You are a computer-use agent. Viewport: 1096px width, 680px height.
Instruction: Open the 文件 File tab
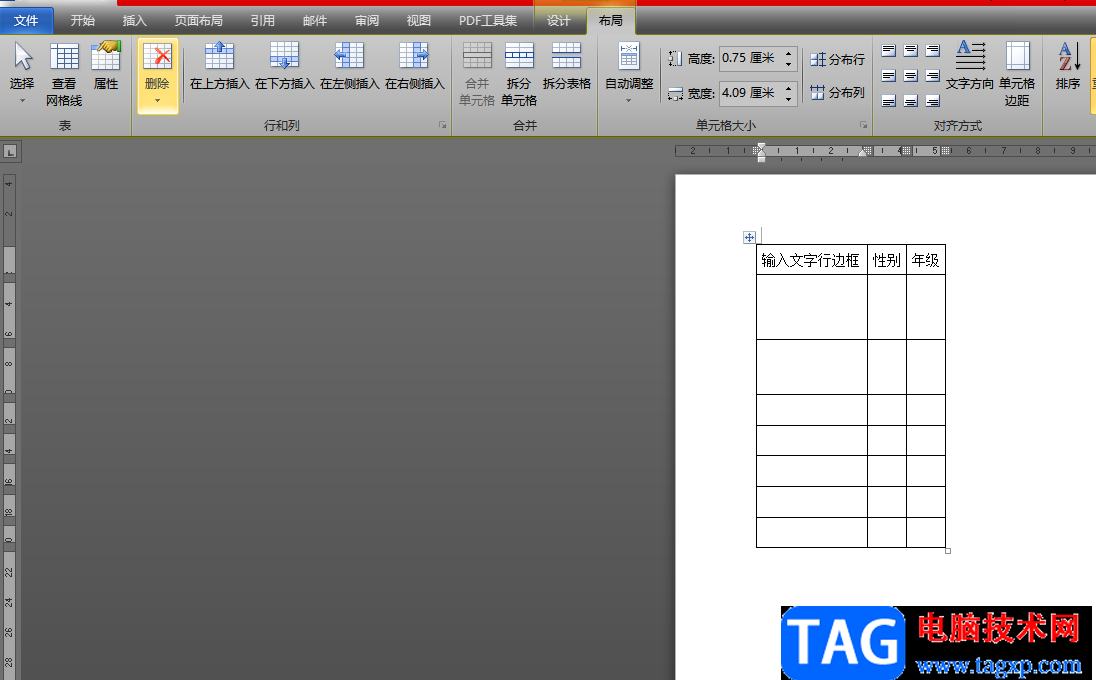click(x=26, y=21)
